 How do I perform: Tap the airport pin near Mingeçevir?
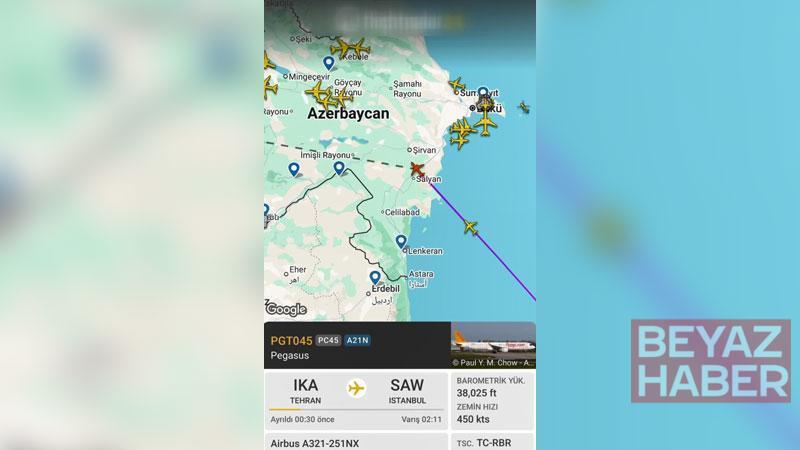(x=329, y=63)
